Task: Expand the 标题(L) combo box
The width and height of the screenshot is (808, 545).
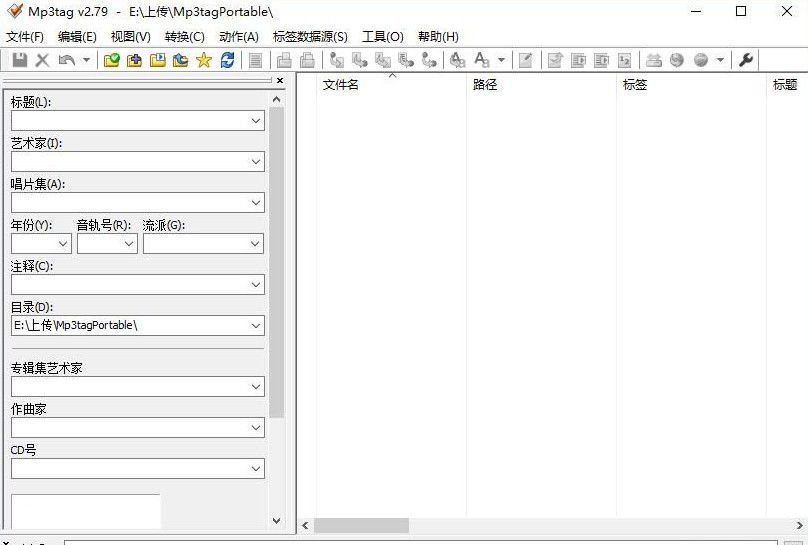Action: [x=256, y=121]
